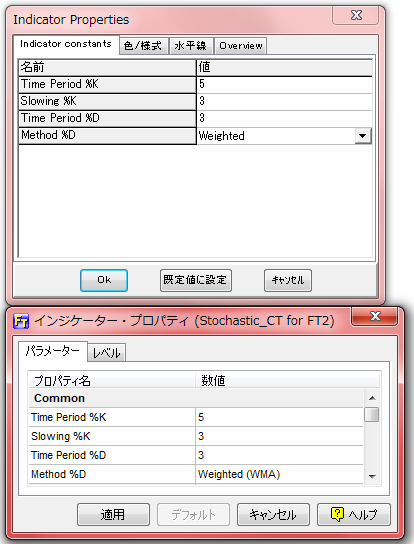Edit the Time Period %K value 5 in the bottom dialog
The height and width of the screenshot is (544, 414).
[279, 417]
